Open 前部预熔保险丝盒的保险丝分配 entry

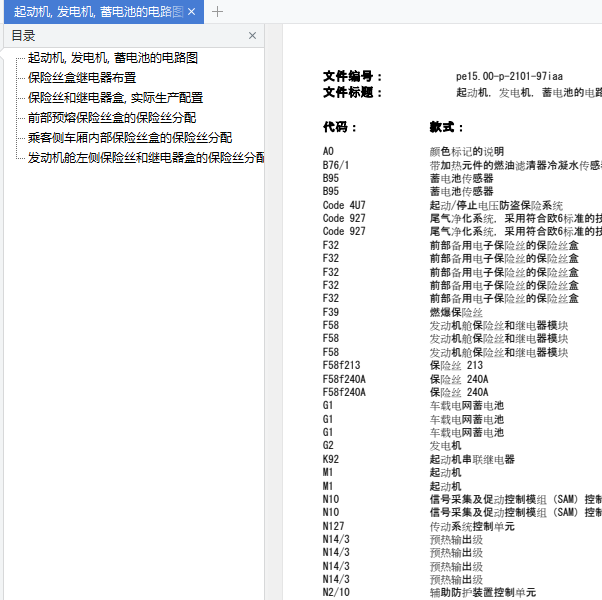coord(112,117)
